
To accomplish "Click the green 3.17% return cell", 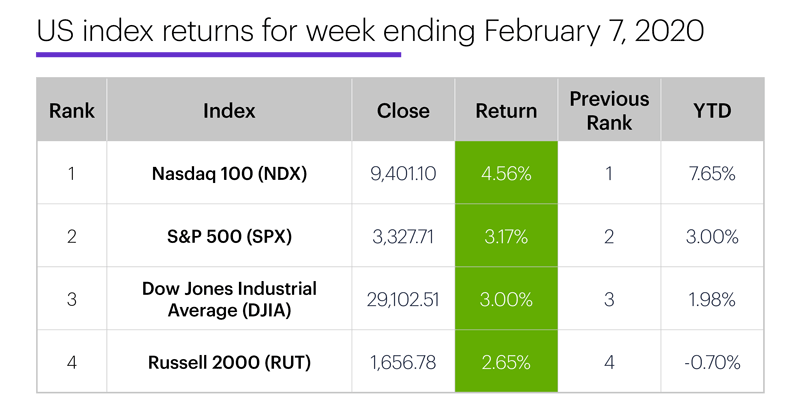I will pos(507,237).
